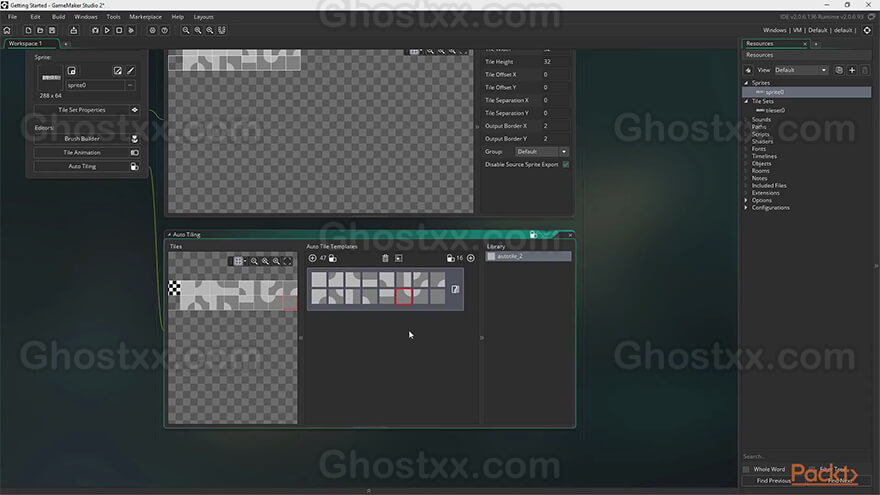Select the sprite0 name field
The height and width of the screenshot is (495, 880).
tap(95, 85)
